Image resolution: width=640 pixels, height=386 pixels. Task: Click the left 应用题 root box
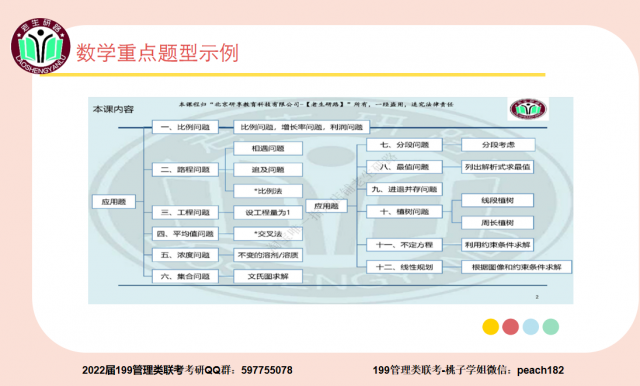pos(113,202)
